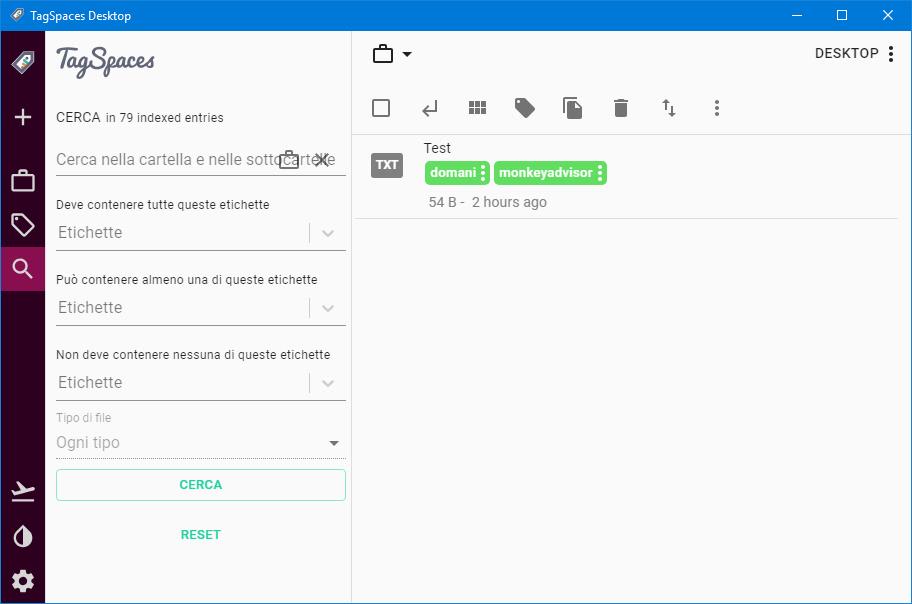This screenshot has width=912, height=604.
Task: Minimize the TagSpaces Desktop window
Action: [797, 15]
